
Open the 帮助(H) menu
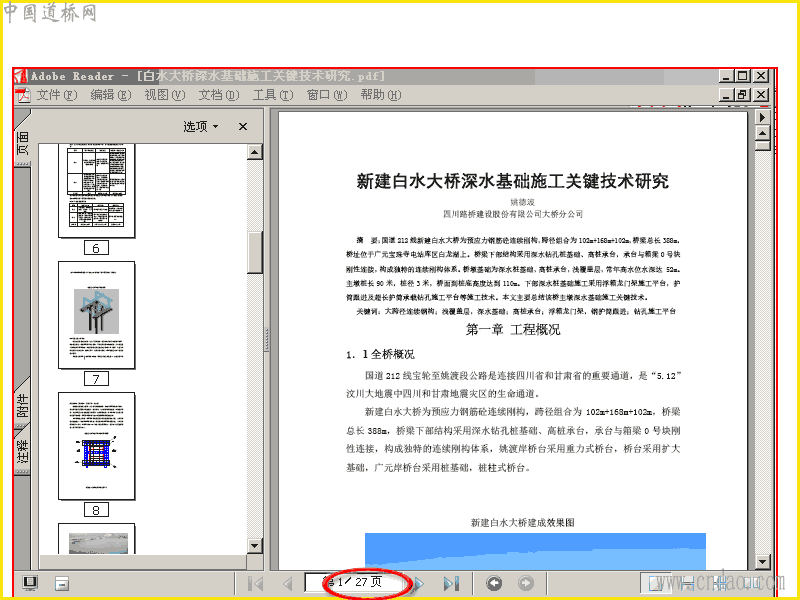click(x=381, y=95)
